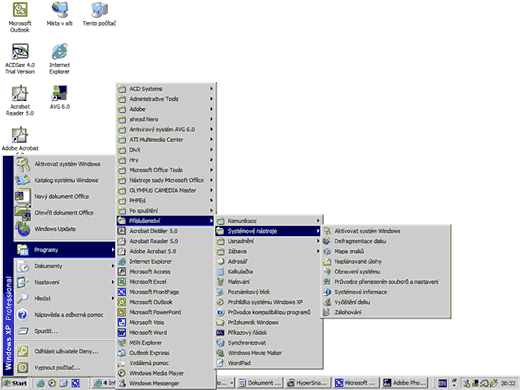Choose Windows Messenger menu entry
The width and height of the screenshot is (520, 390).
click(x=165, y=383)
